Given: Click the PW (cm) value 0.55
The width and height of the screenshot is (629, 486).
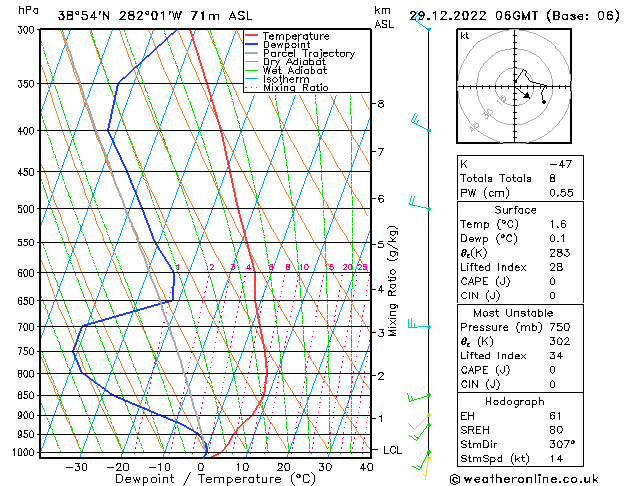Looking at the screenshot, I should [561, 193].
